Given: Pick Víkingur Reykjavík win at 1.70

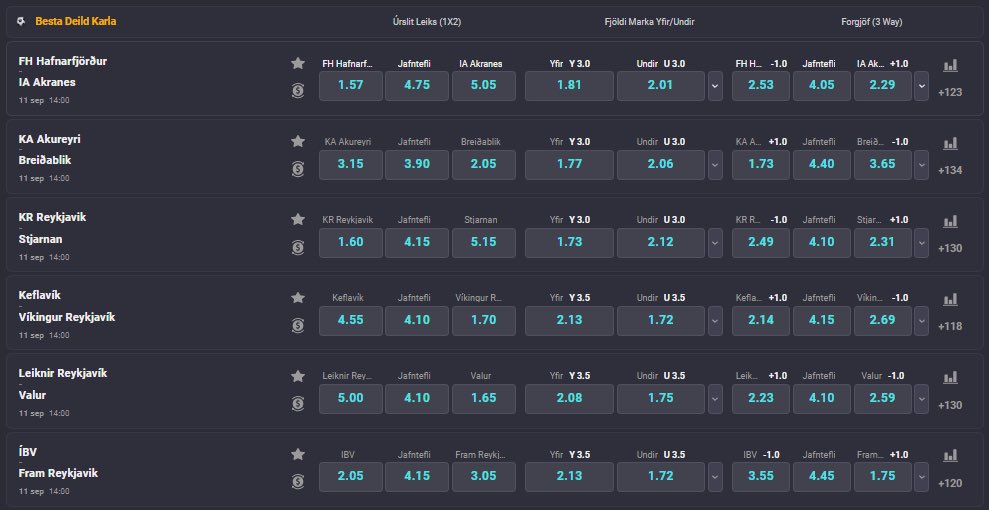Looking at the screenshot, I should coord(484,321).
